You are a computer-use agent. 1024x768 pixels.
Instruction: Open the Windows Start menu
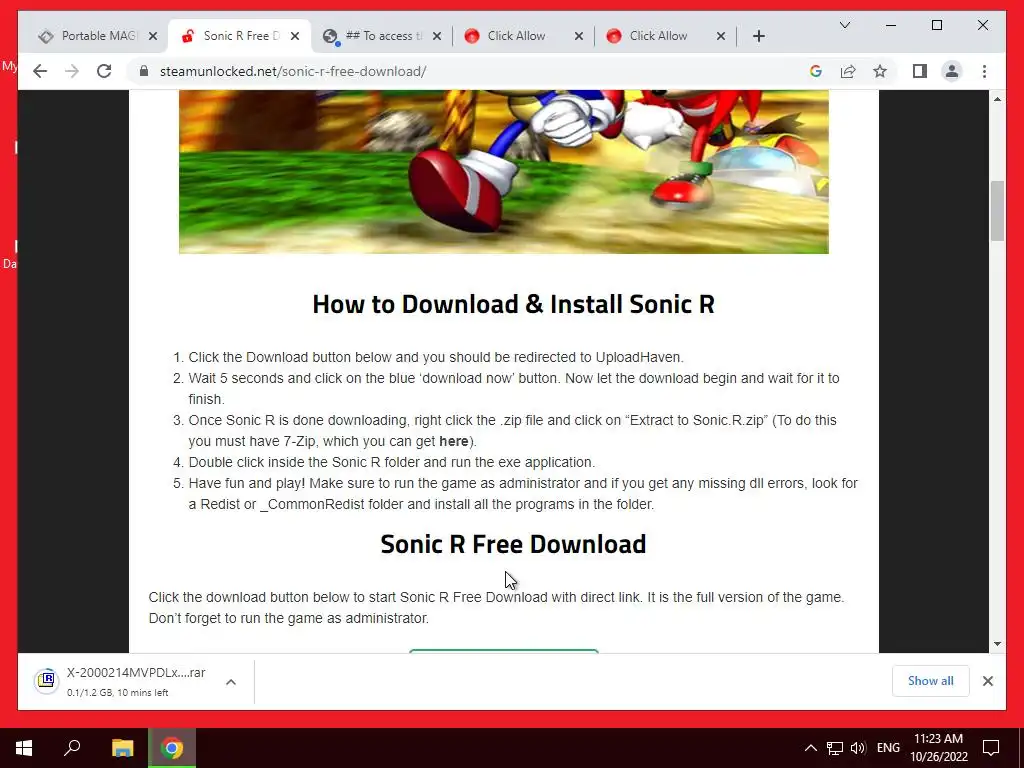[24, 748]
